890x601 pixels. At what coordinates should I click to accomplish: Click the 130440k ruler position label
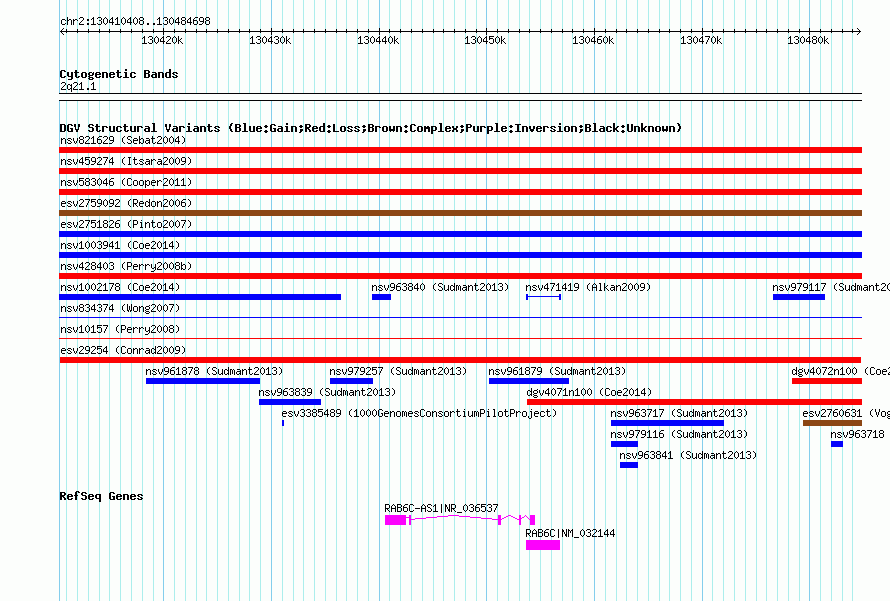click(x=378, y=40)
